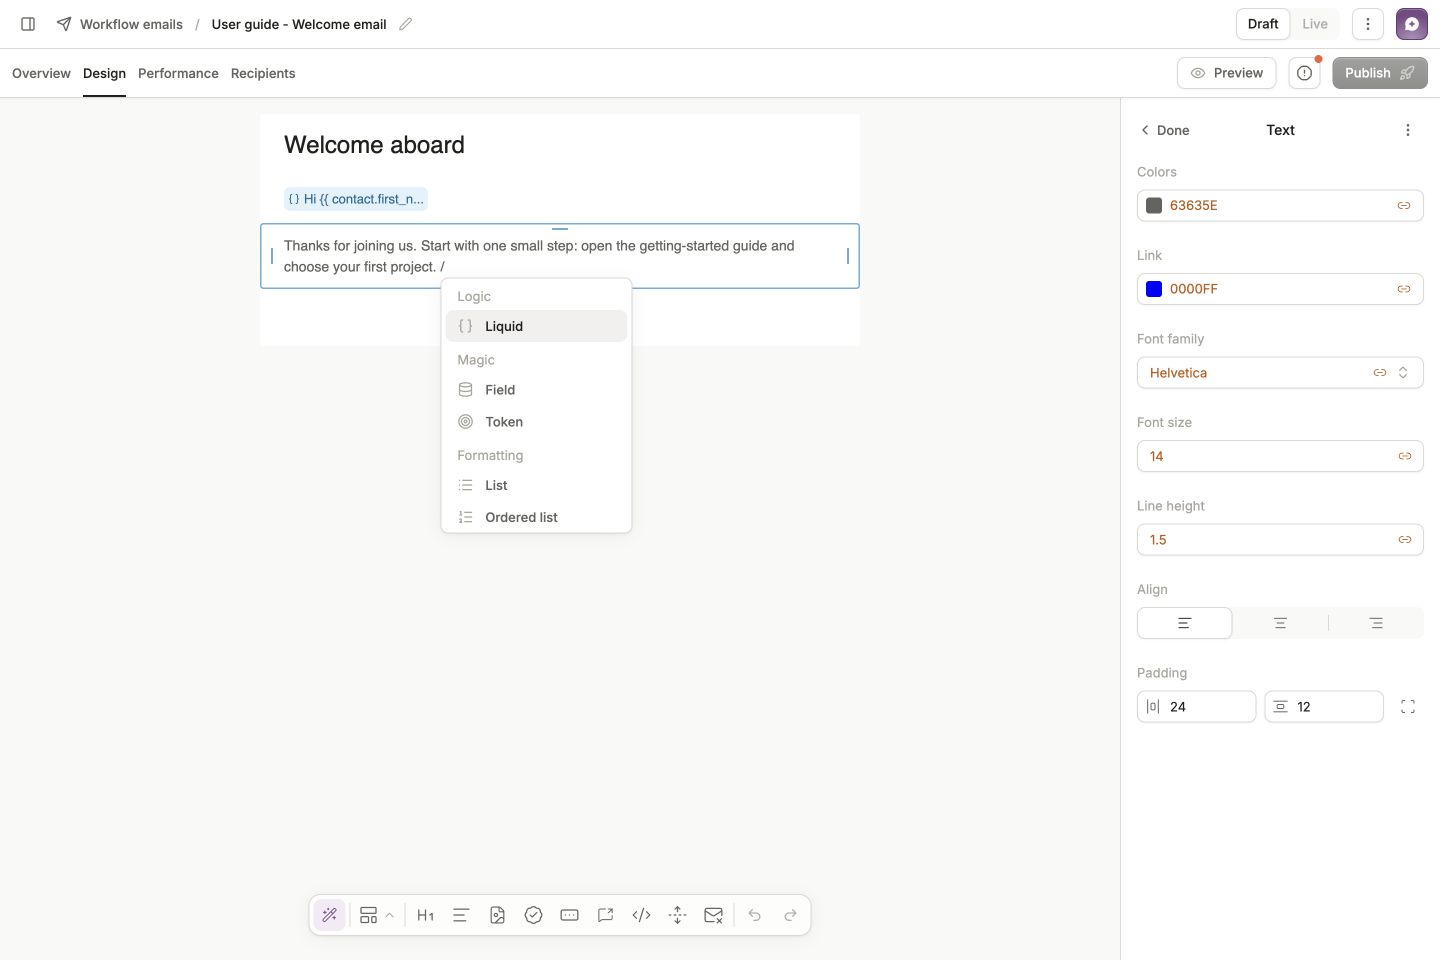The height and width of the screenshot is (960, 1440).
Task: Click the 0000FF link color swatch
Action: [1154, 289]
